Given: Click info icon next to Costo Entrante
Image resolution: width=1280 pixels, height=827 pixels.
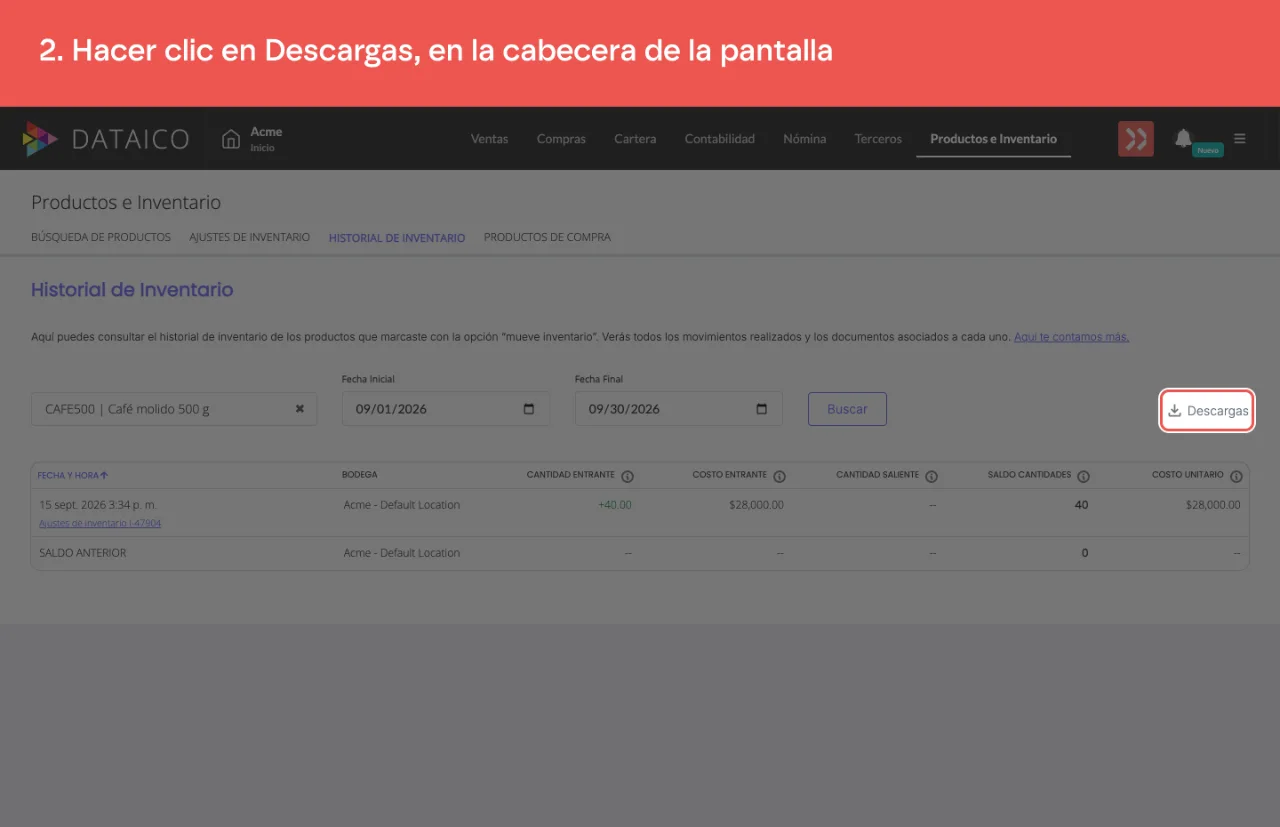Looking at the screenshot, I should (x=779, y=476).
